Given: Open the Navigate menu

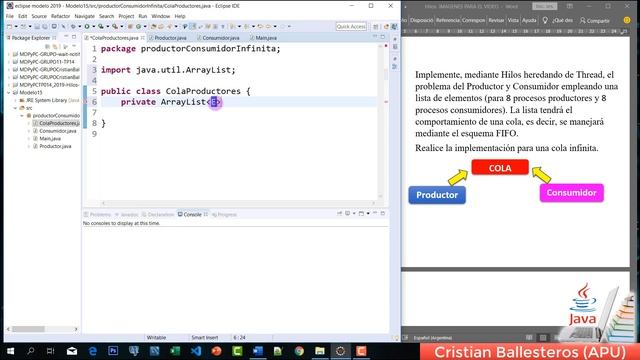Looking at the screenshot, I should coord(84,16).
